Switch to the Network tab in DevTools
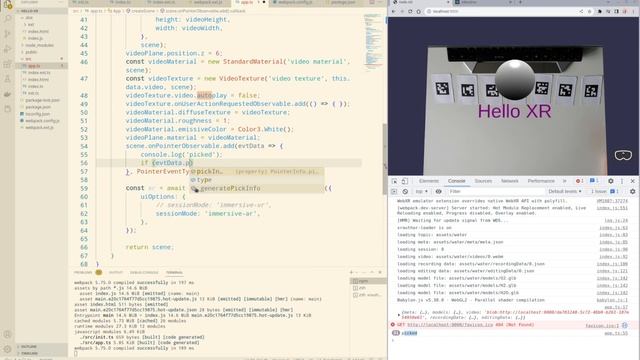The width and height of the screenshot is (640, 360). 510,181
